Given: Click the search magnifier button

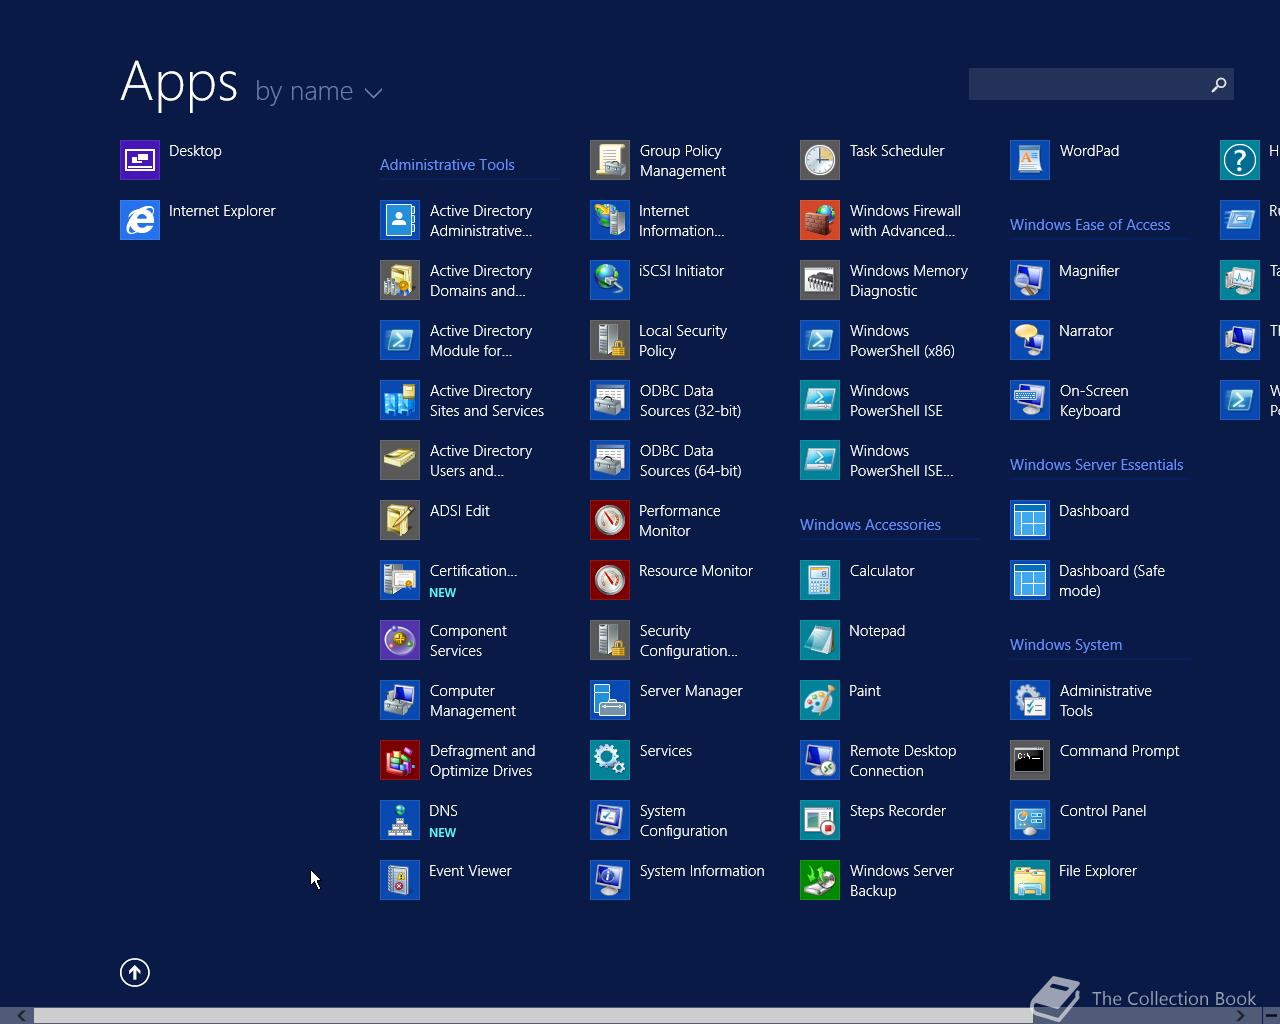Looking at the screenshot, I should [1219, 85].
